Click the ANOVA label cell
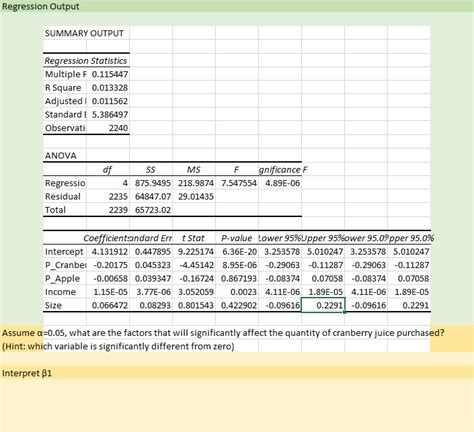 [x=61, y=155]
